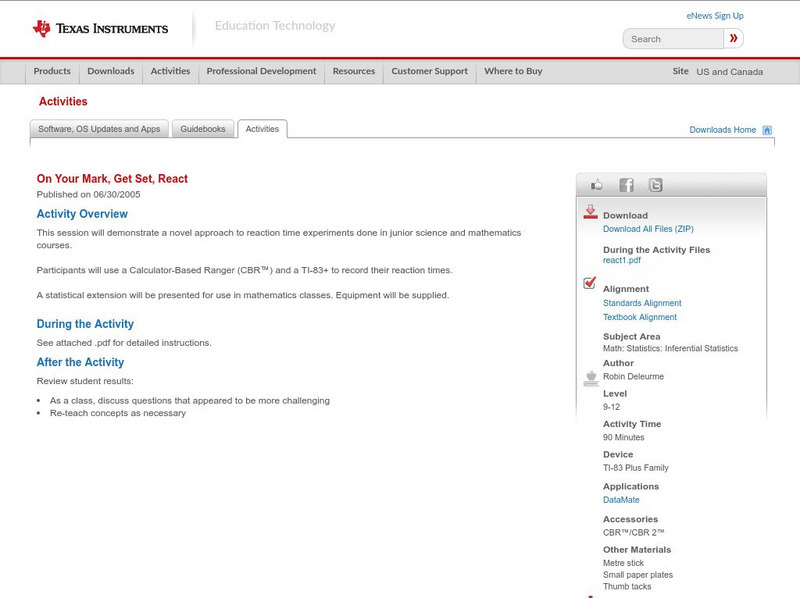Click the Review student results text

(x=85, y=381)
